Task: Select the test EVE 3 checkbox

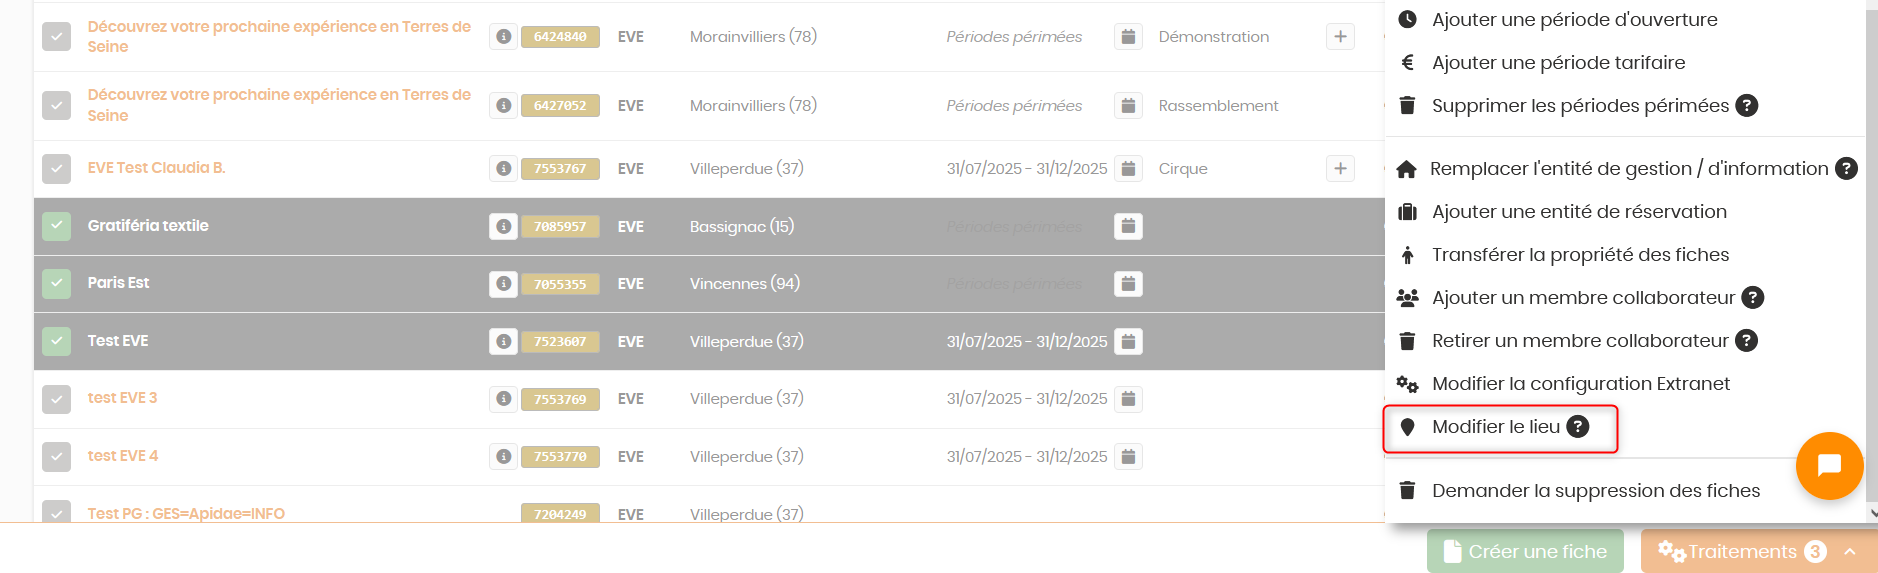Action: click(x=57, y=399)
